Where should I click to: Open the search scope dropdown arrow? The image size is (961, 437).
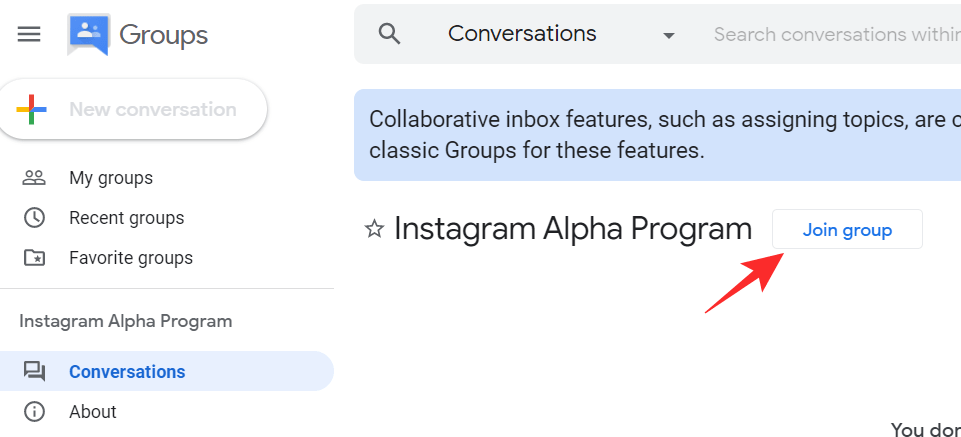669,35
